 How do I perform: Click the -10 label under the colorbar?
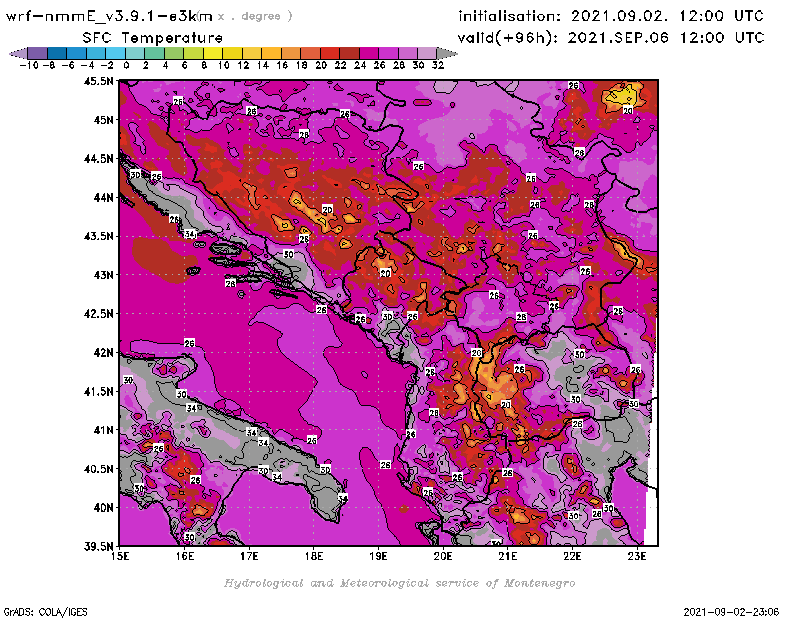coord(29,65)
